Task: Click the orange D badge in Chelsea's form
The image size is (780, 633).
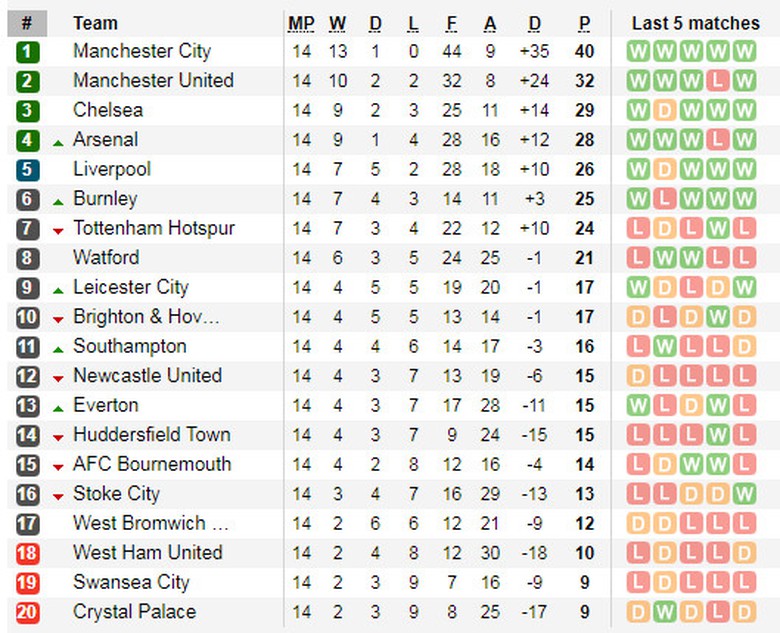Action: tap(664, 111)
